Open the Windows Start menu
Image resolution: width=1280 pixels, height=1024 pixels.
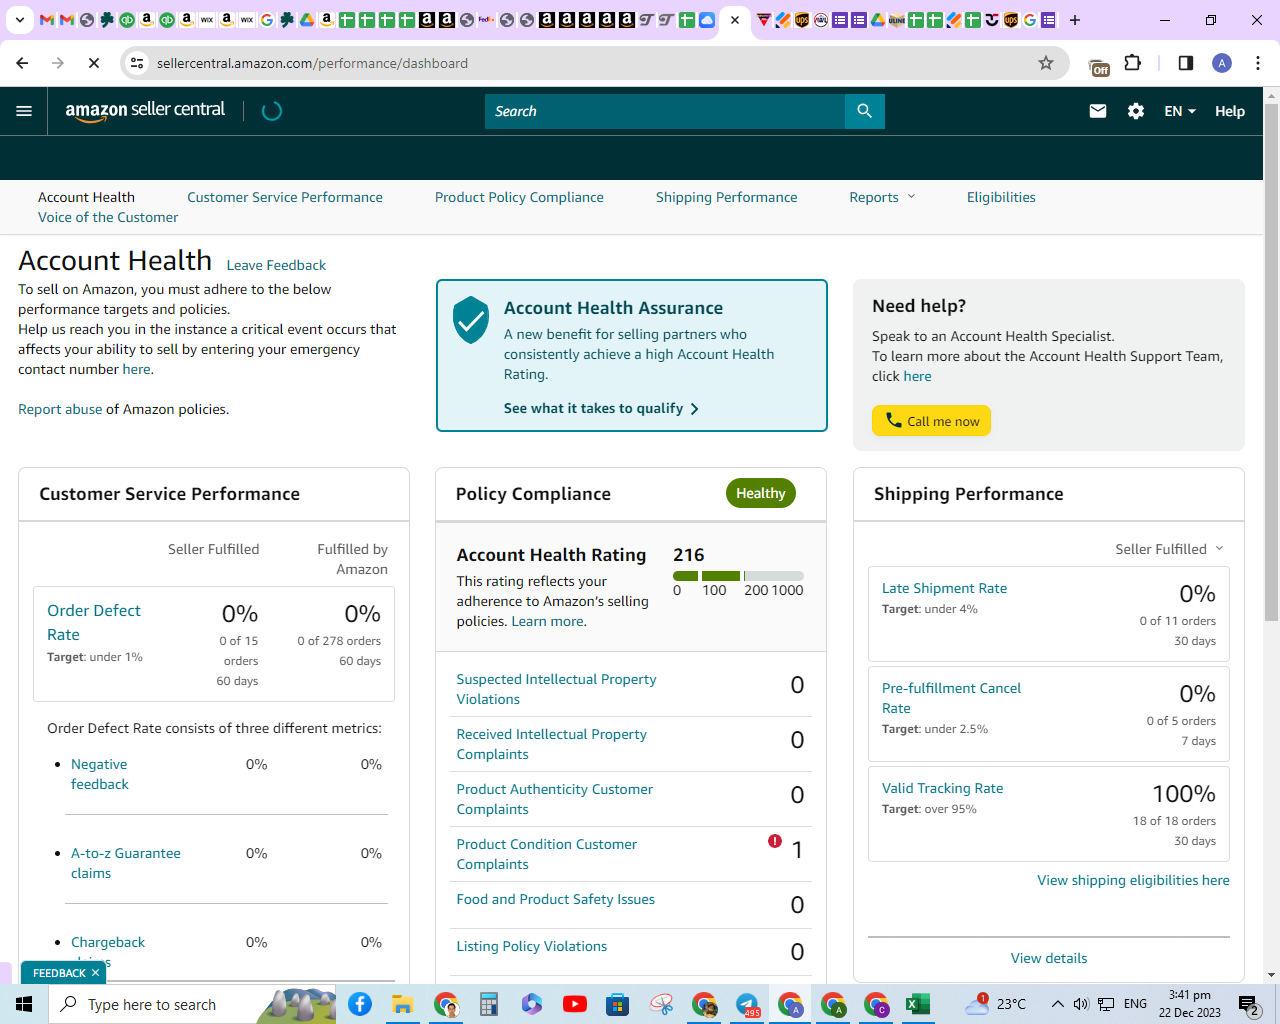tap(24, 1004)
